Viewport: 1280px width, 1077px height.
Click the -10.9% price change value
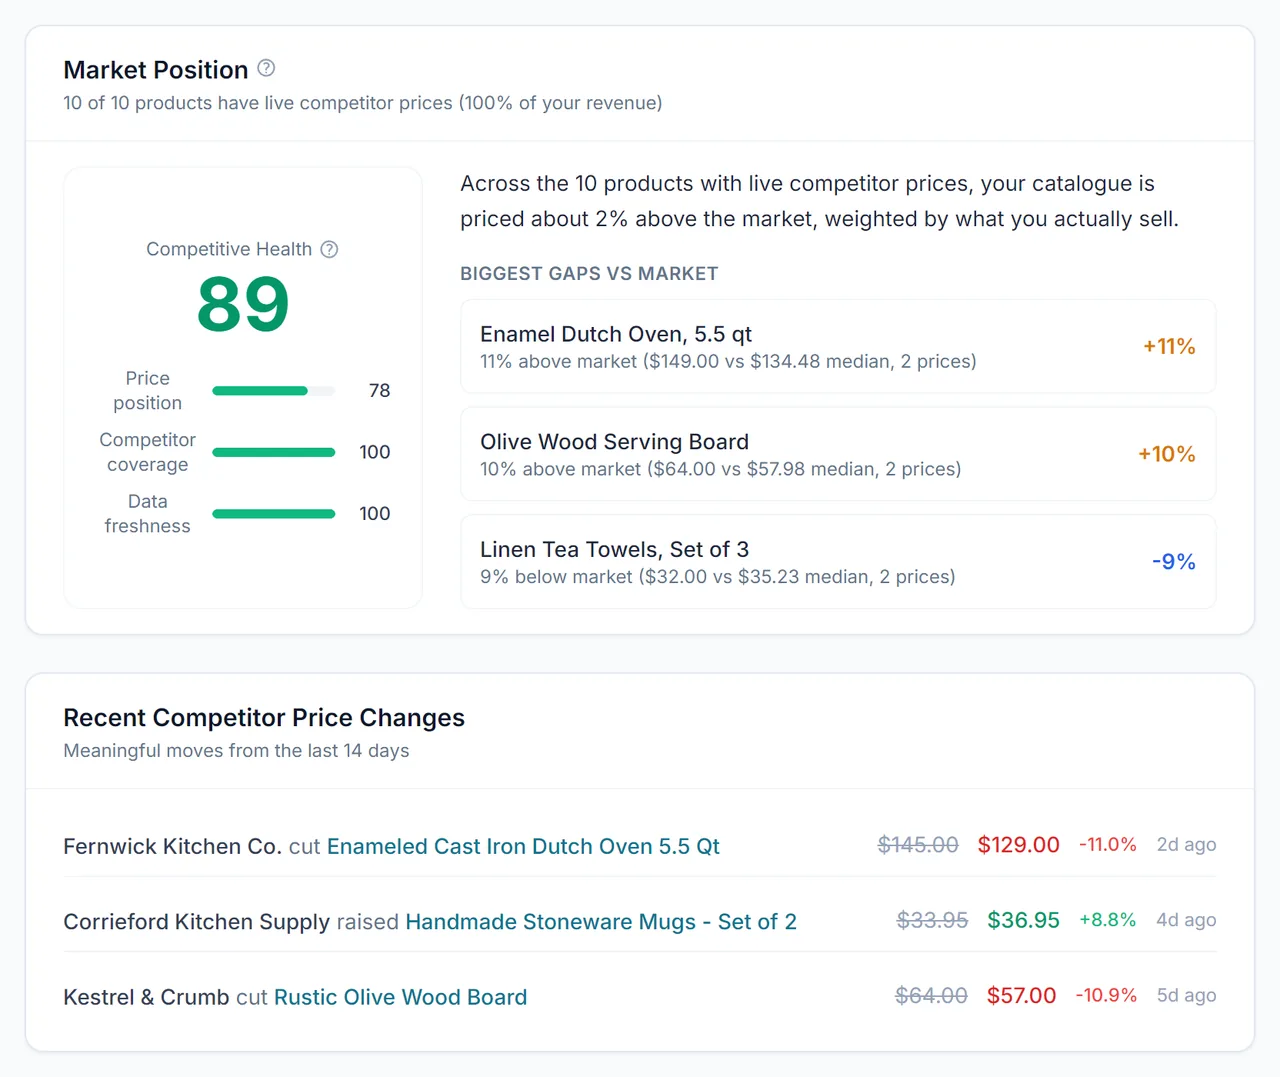click(x=1106, y=996)
